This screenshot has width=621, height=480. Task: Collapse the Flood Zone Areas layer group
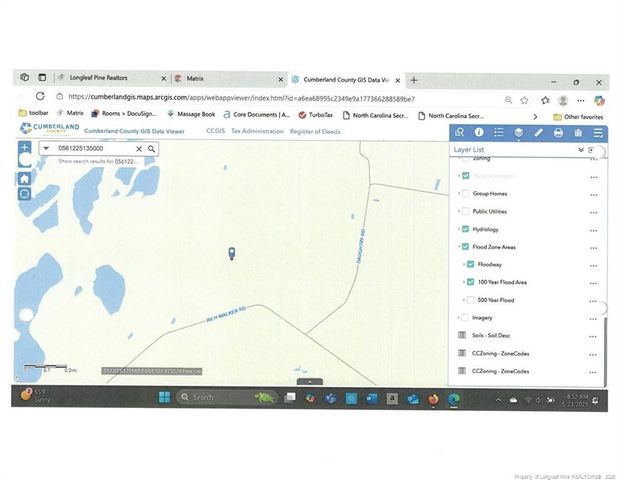tap(459, 247)
